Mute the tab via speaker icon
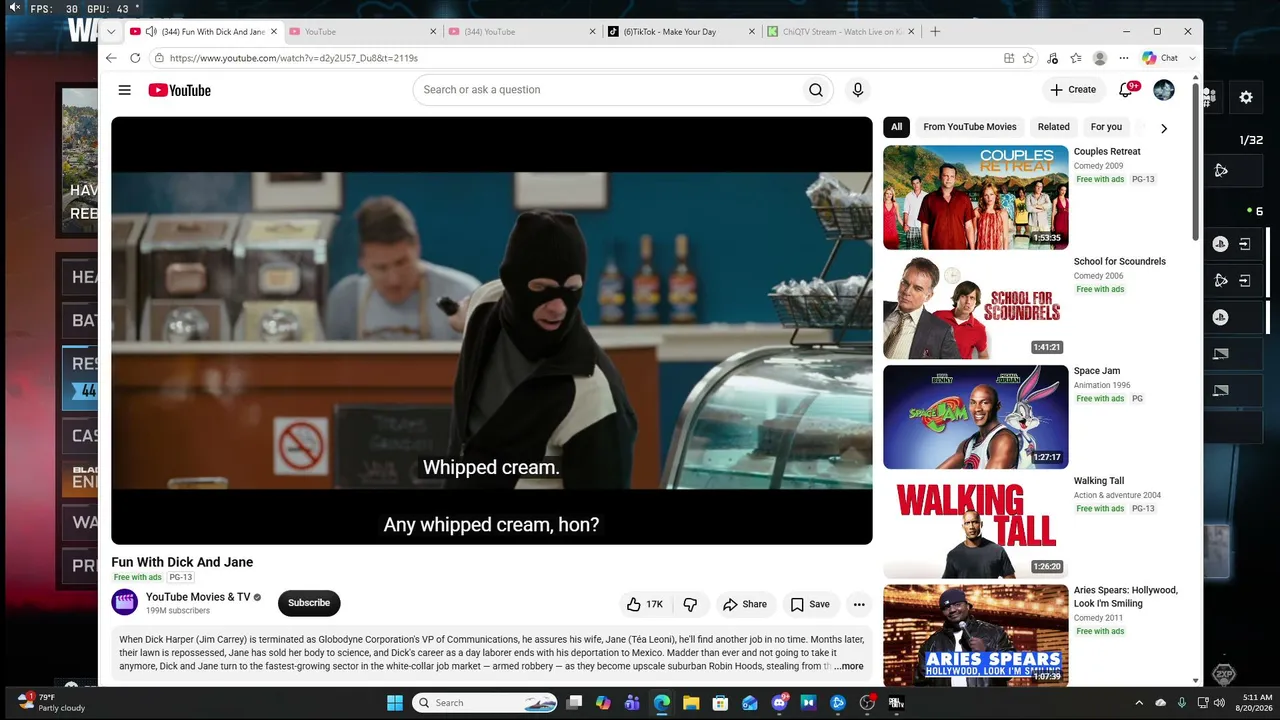The height and width of the screenshot is (720, 1280). (x=151, y=32)
